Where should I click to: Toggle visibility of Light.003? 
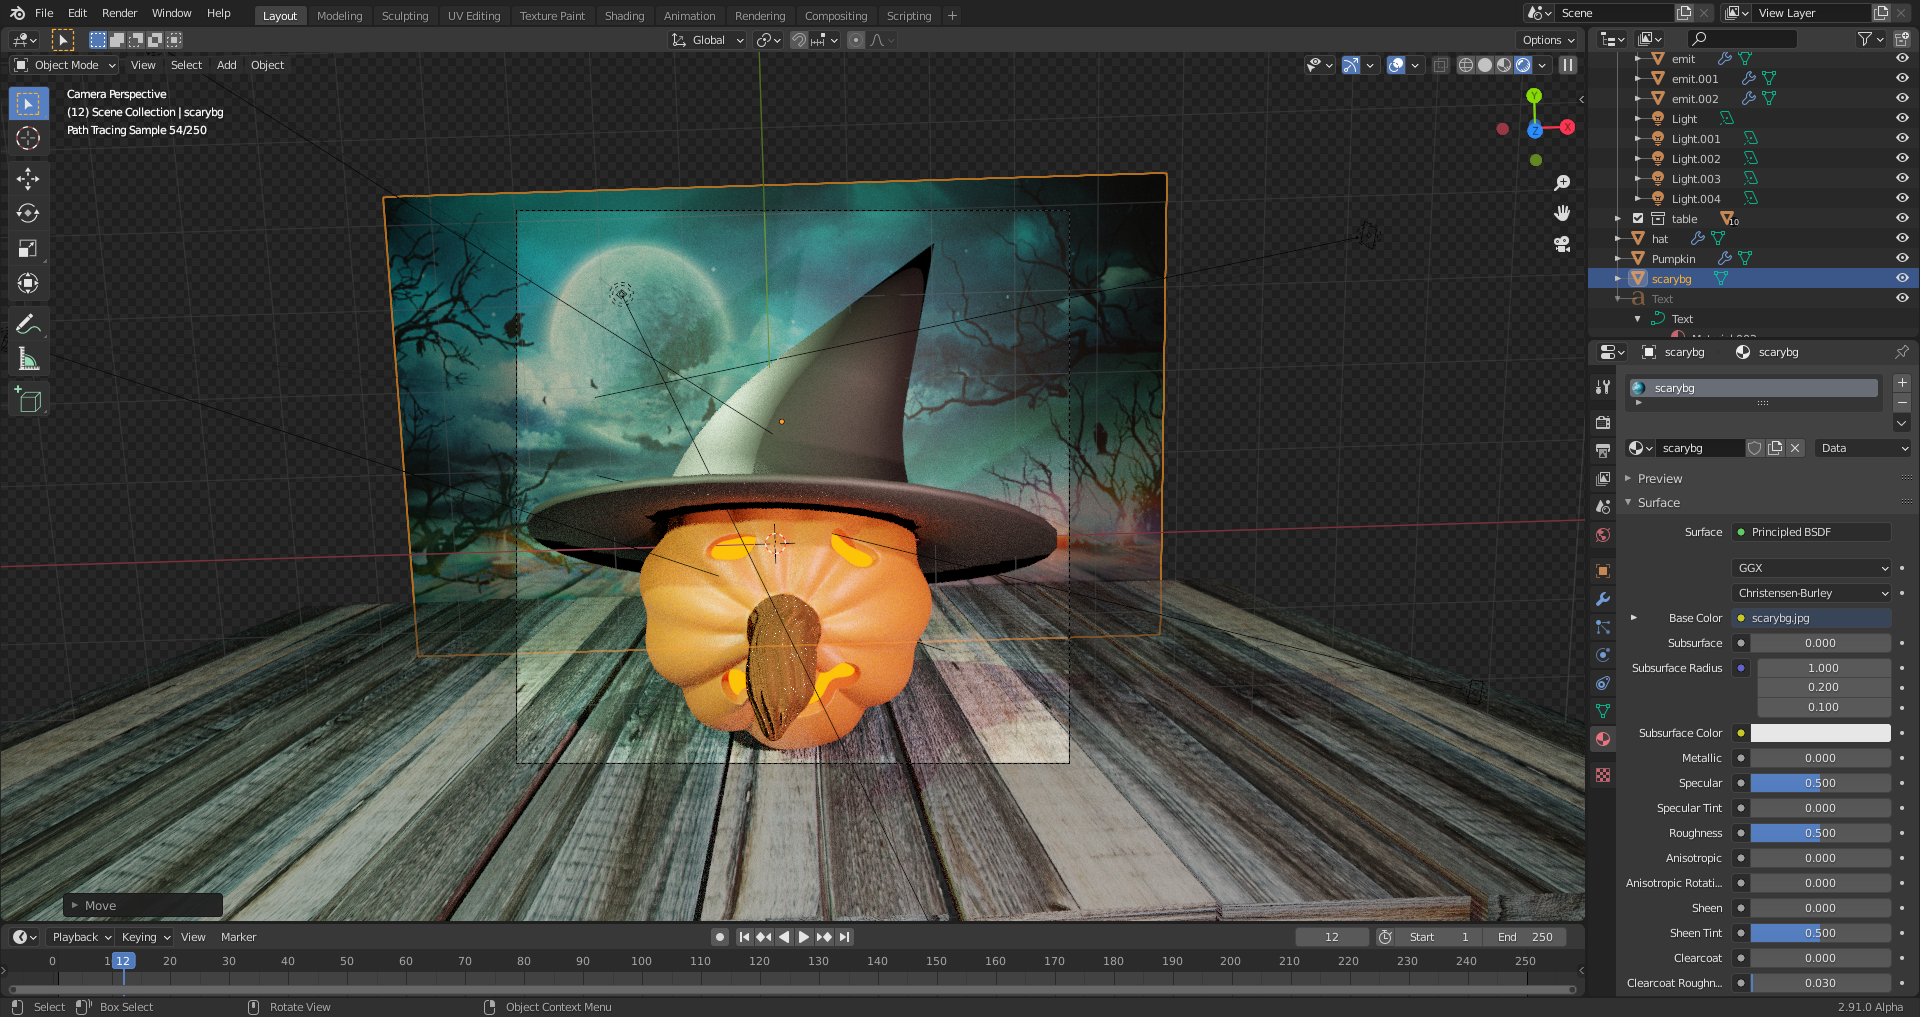click(1902, 178)
